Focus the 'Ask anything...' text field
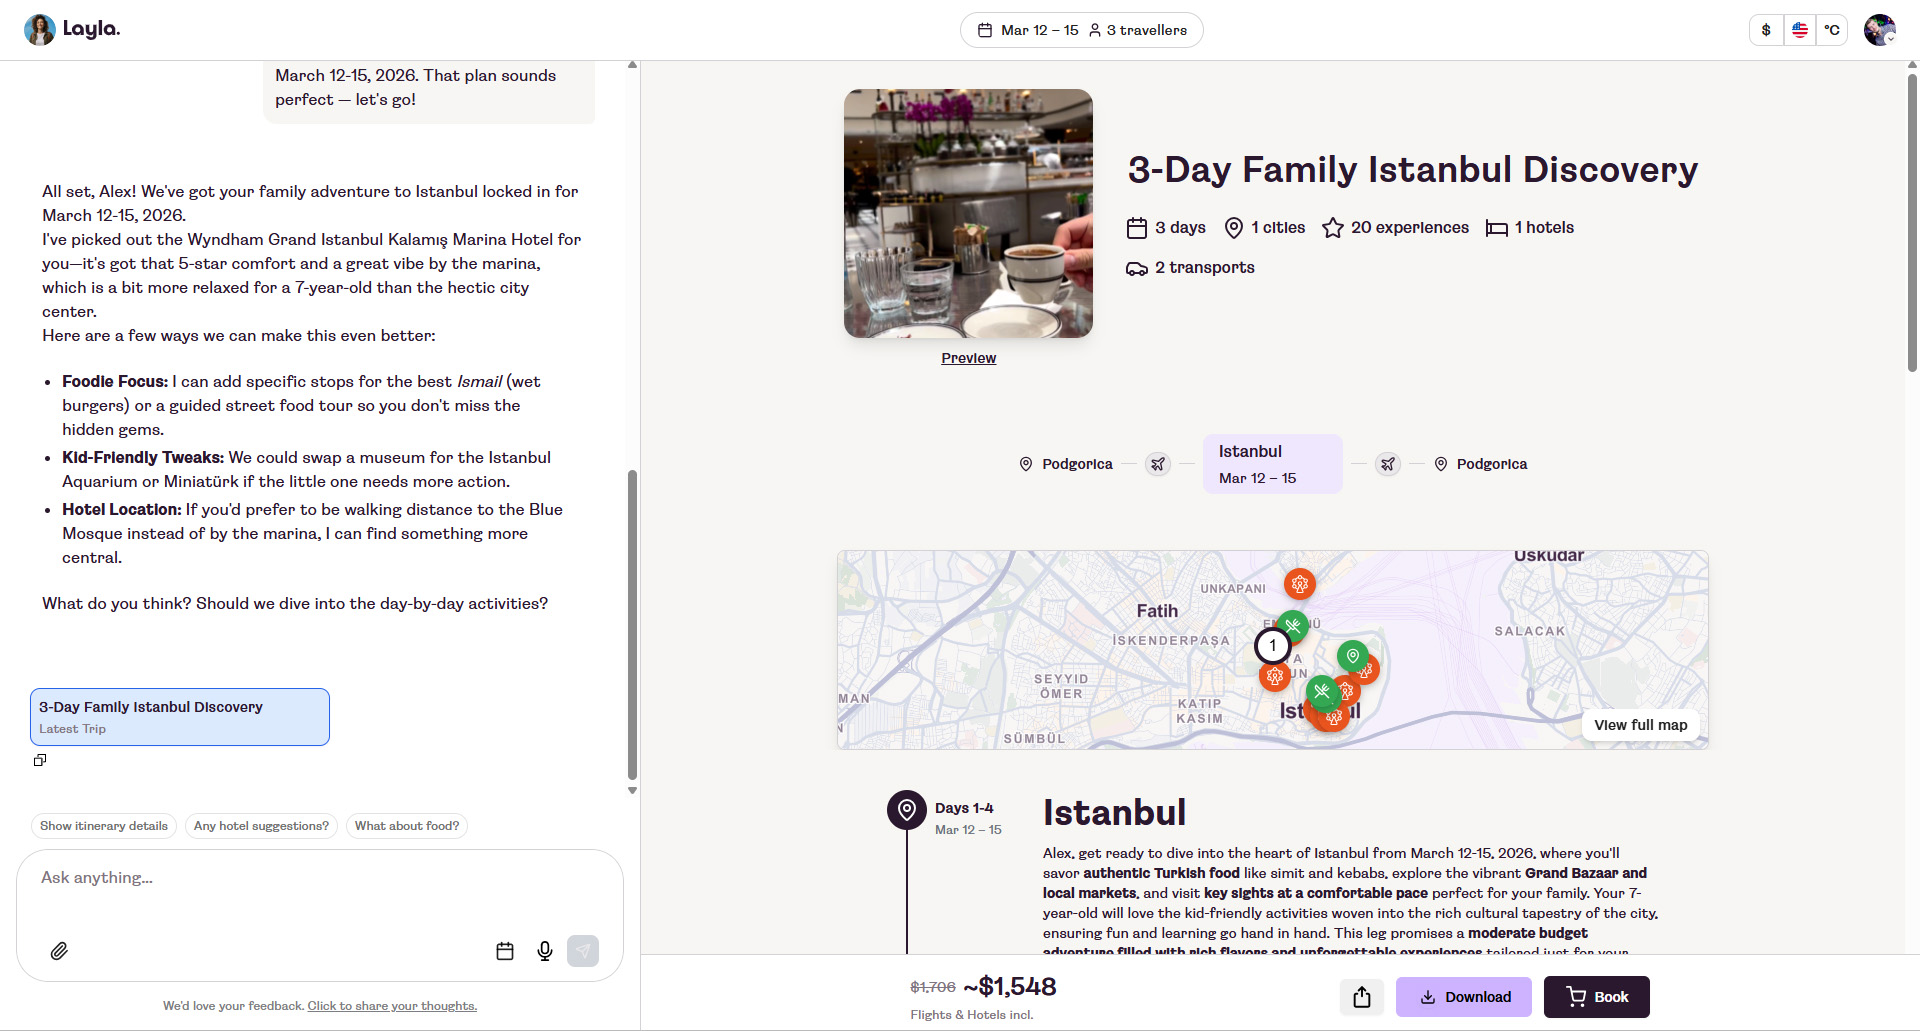The width and height of the screenshot is (1920, 1031). [x=320, y=878]
